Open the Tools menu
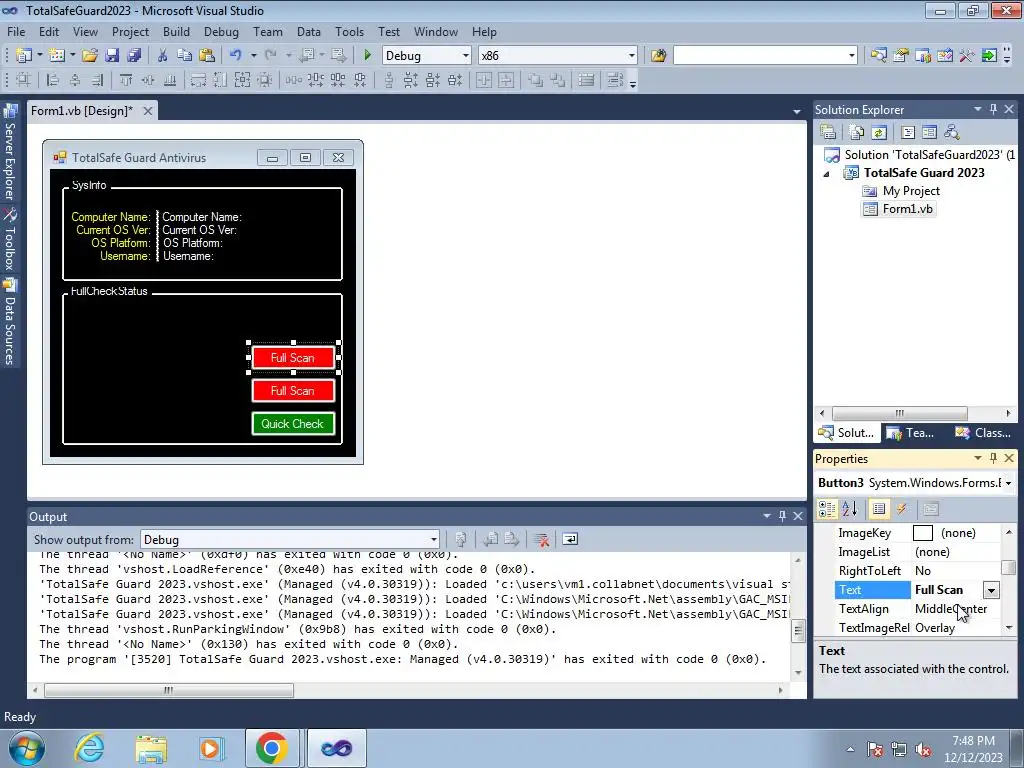This screenshot has width=1024, height=768. (349, 32)
